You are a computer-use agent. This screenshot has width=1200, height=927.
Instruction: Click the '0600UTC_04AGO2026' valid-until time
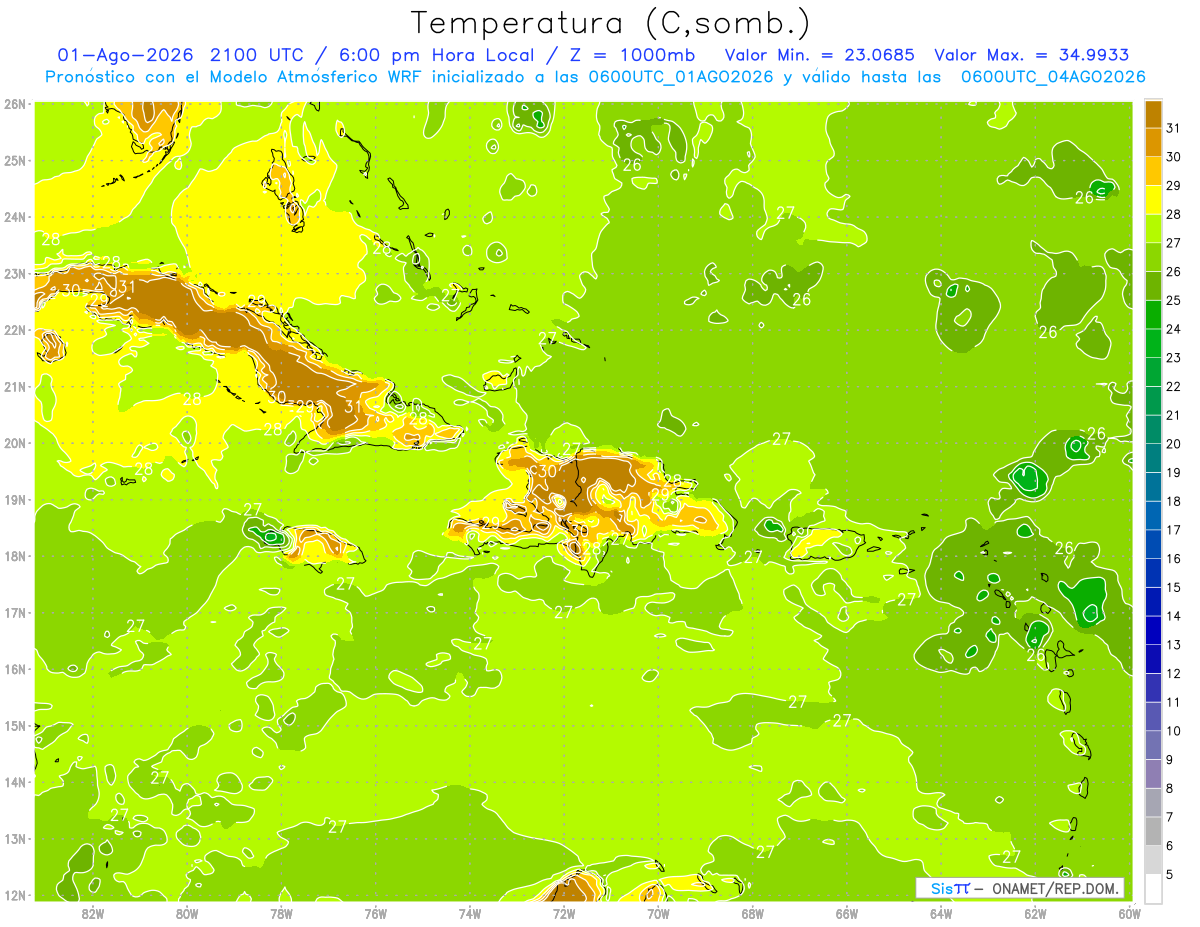[1053, 77]
